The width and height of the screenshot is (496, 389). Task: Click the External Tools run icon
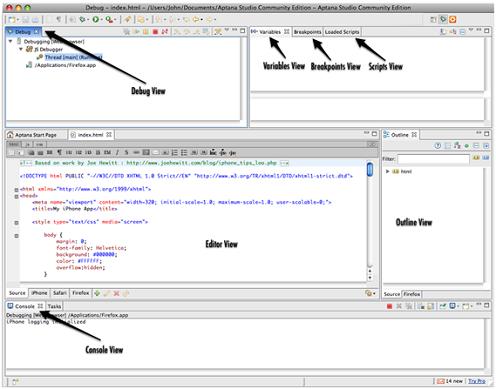pos(109,20)
